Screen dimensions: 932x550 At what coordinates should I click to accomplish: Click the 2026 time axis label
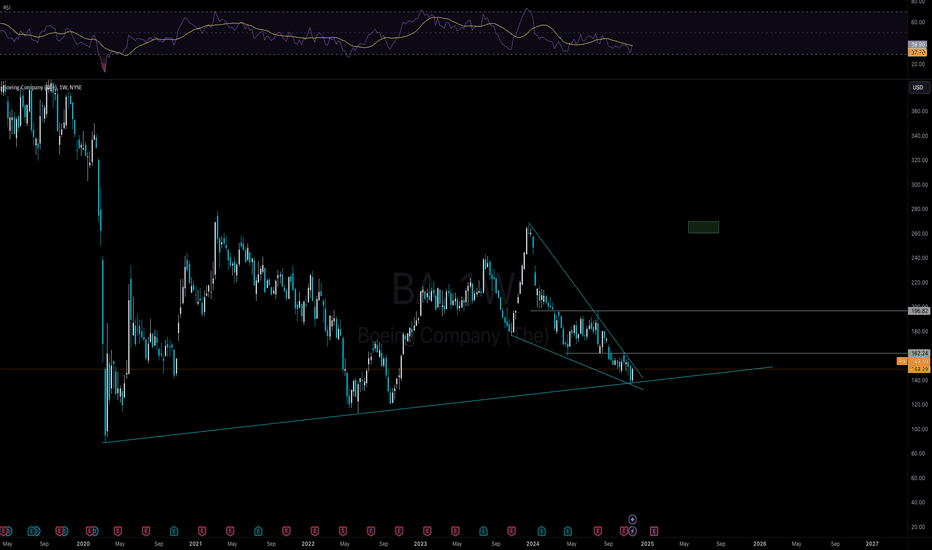coord(760,543)
